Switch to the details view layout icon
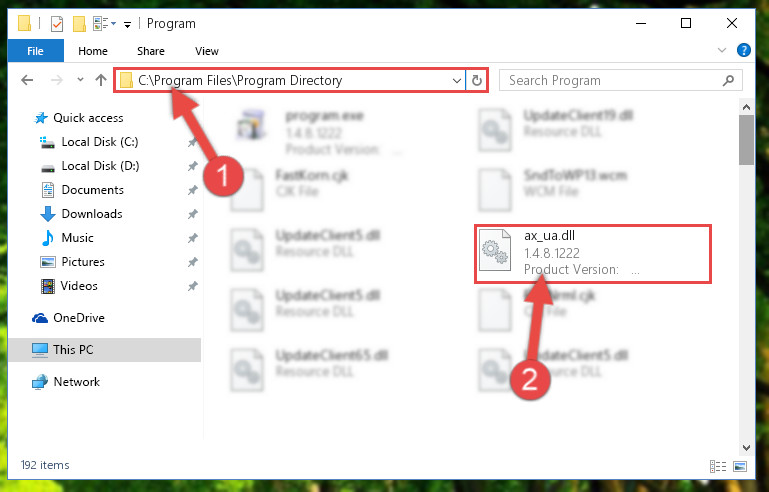 point(718,466)
